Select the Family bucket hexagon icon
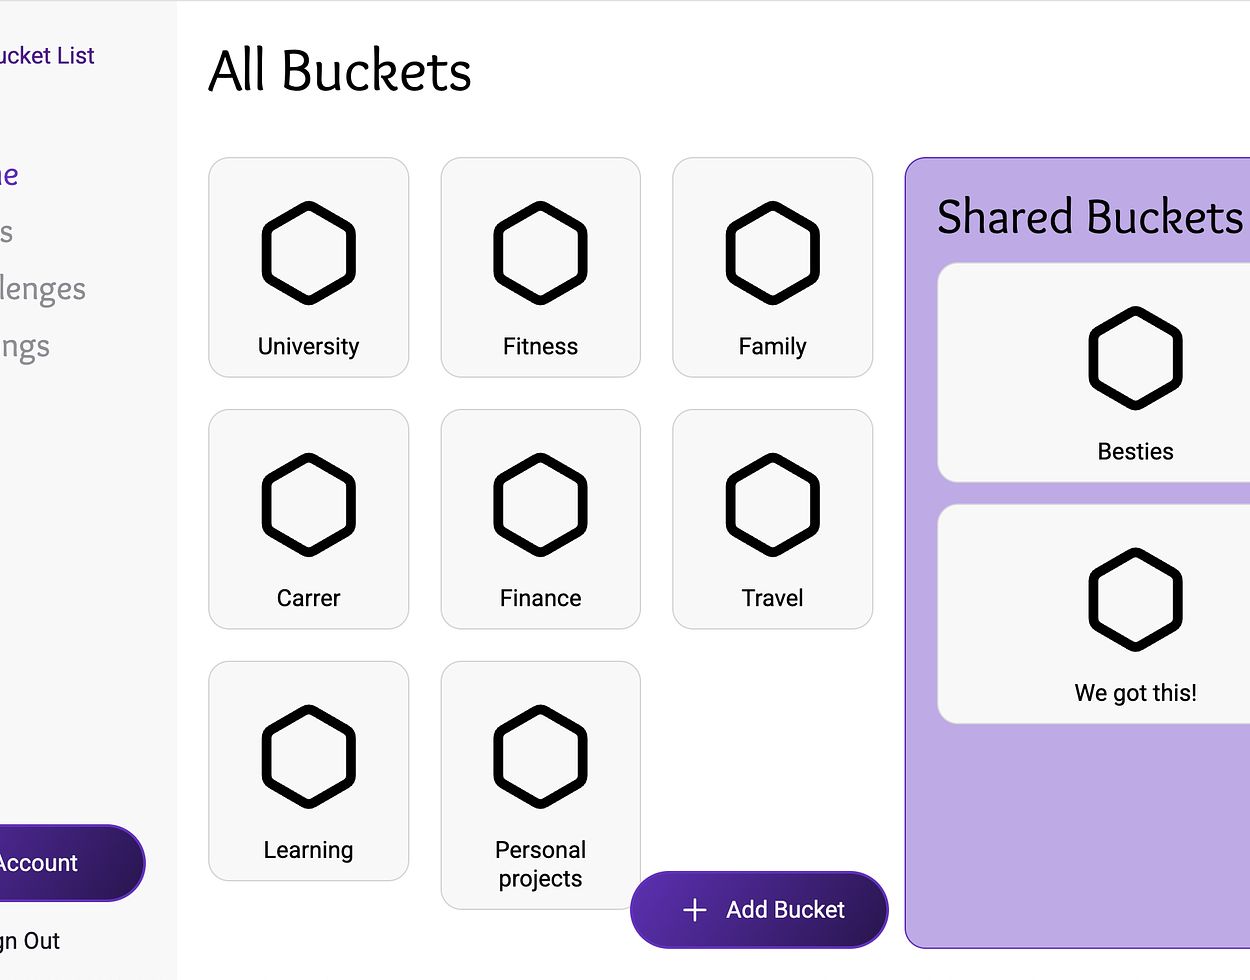1250x980 pixels. click(772, 252)
